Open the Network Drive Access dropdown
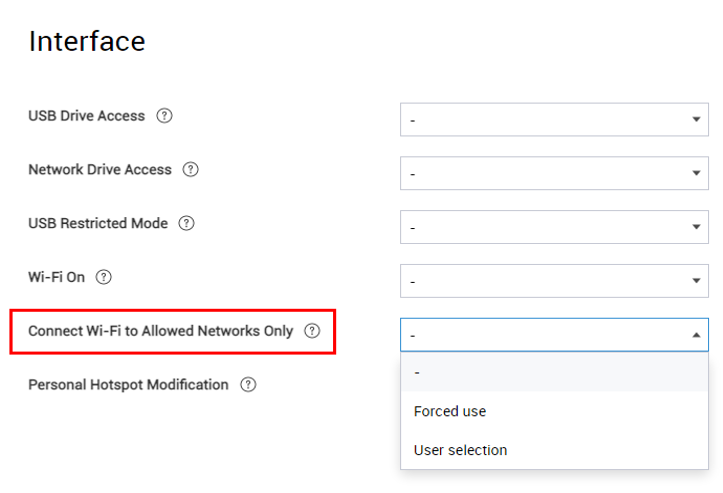 tap(554, 173)
